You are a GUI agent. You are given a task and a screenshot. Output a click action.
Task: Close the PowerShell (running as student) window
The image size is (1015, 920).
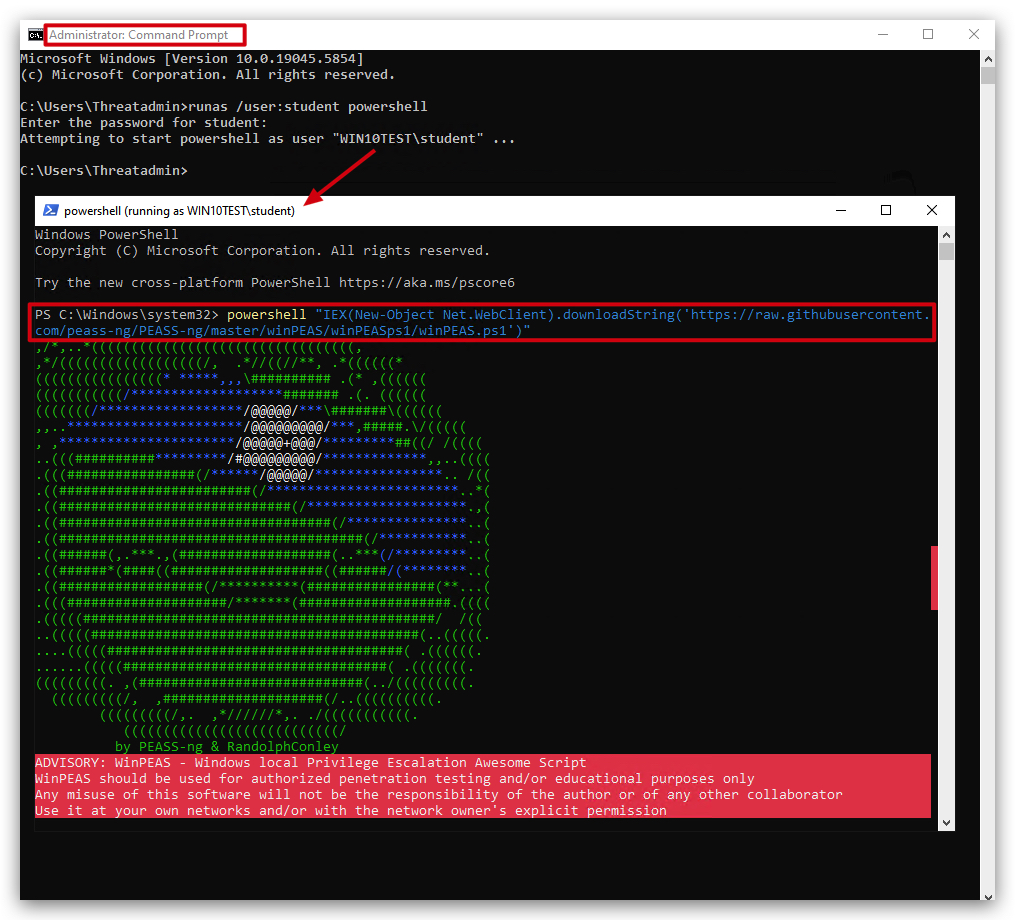[931, 210]
